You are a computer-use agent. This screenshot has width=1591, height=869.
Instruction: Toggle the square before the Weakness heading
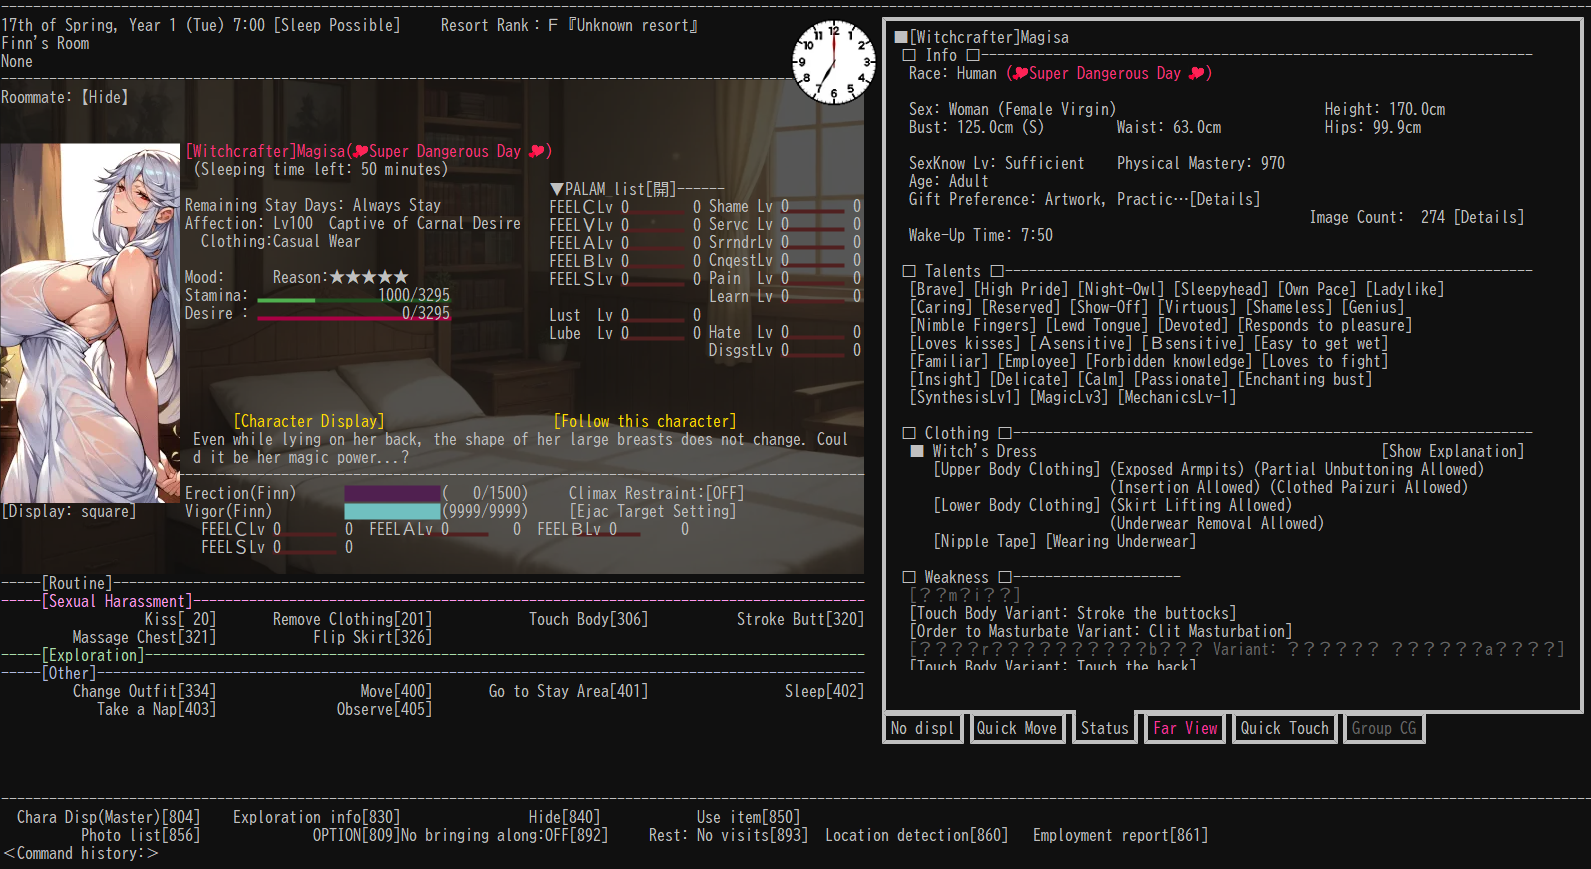point(909,577)
